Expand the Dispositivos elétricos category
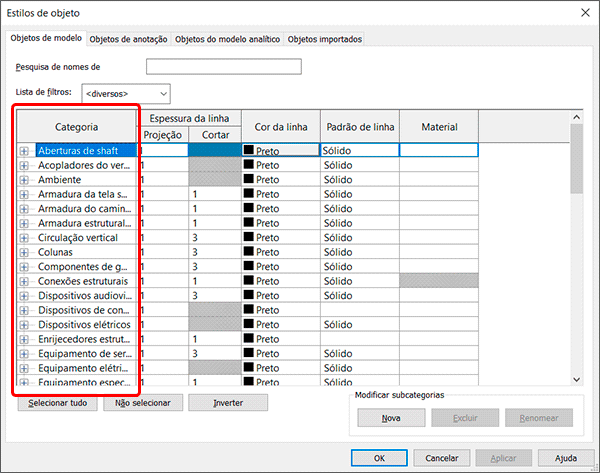Image resolution: width=600 pixels, height=473 pixels. [24, 325]
